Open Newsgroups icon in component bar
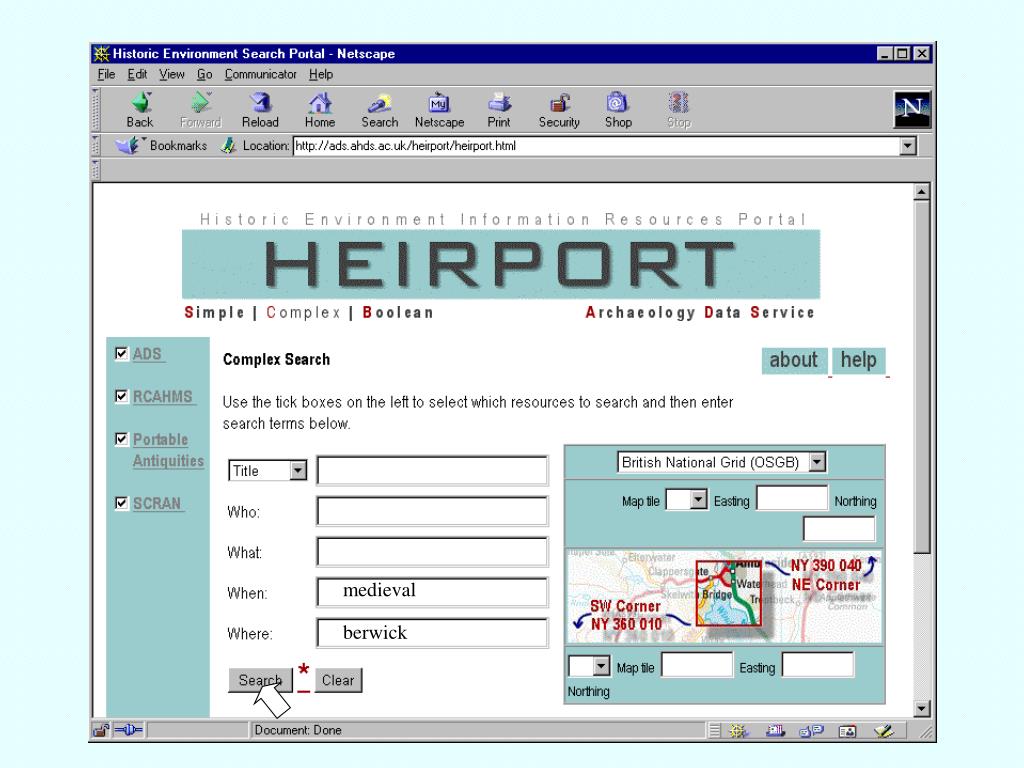Image resolution: width=1024 pixels, height=768 pixels. click(812, 731)
